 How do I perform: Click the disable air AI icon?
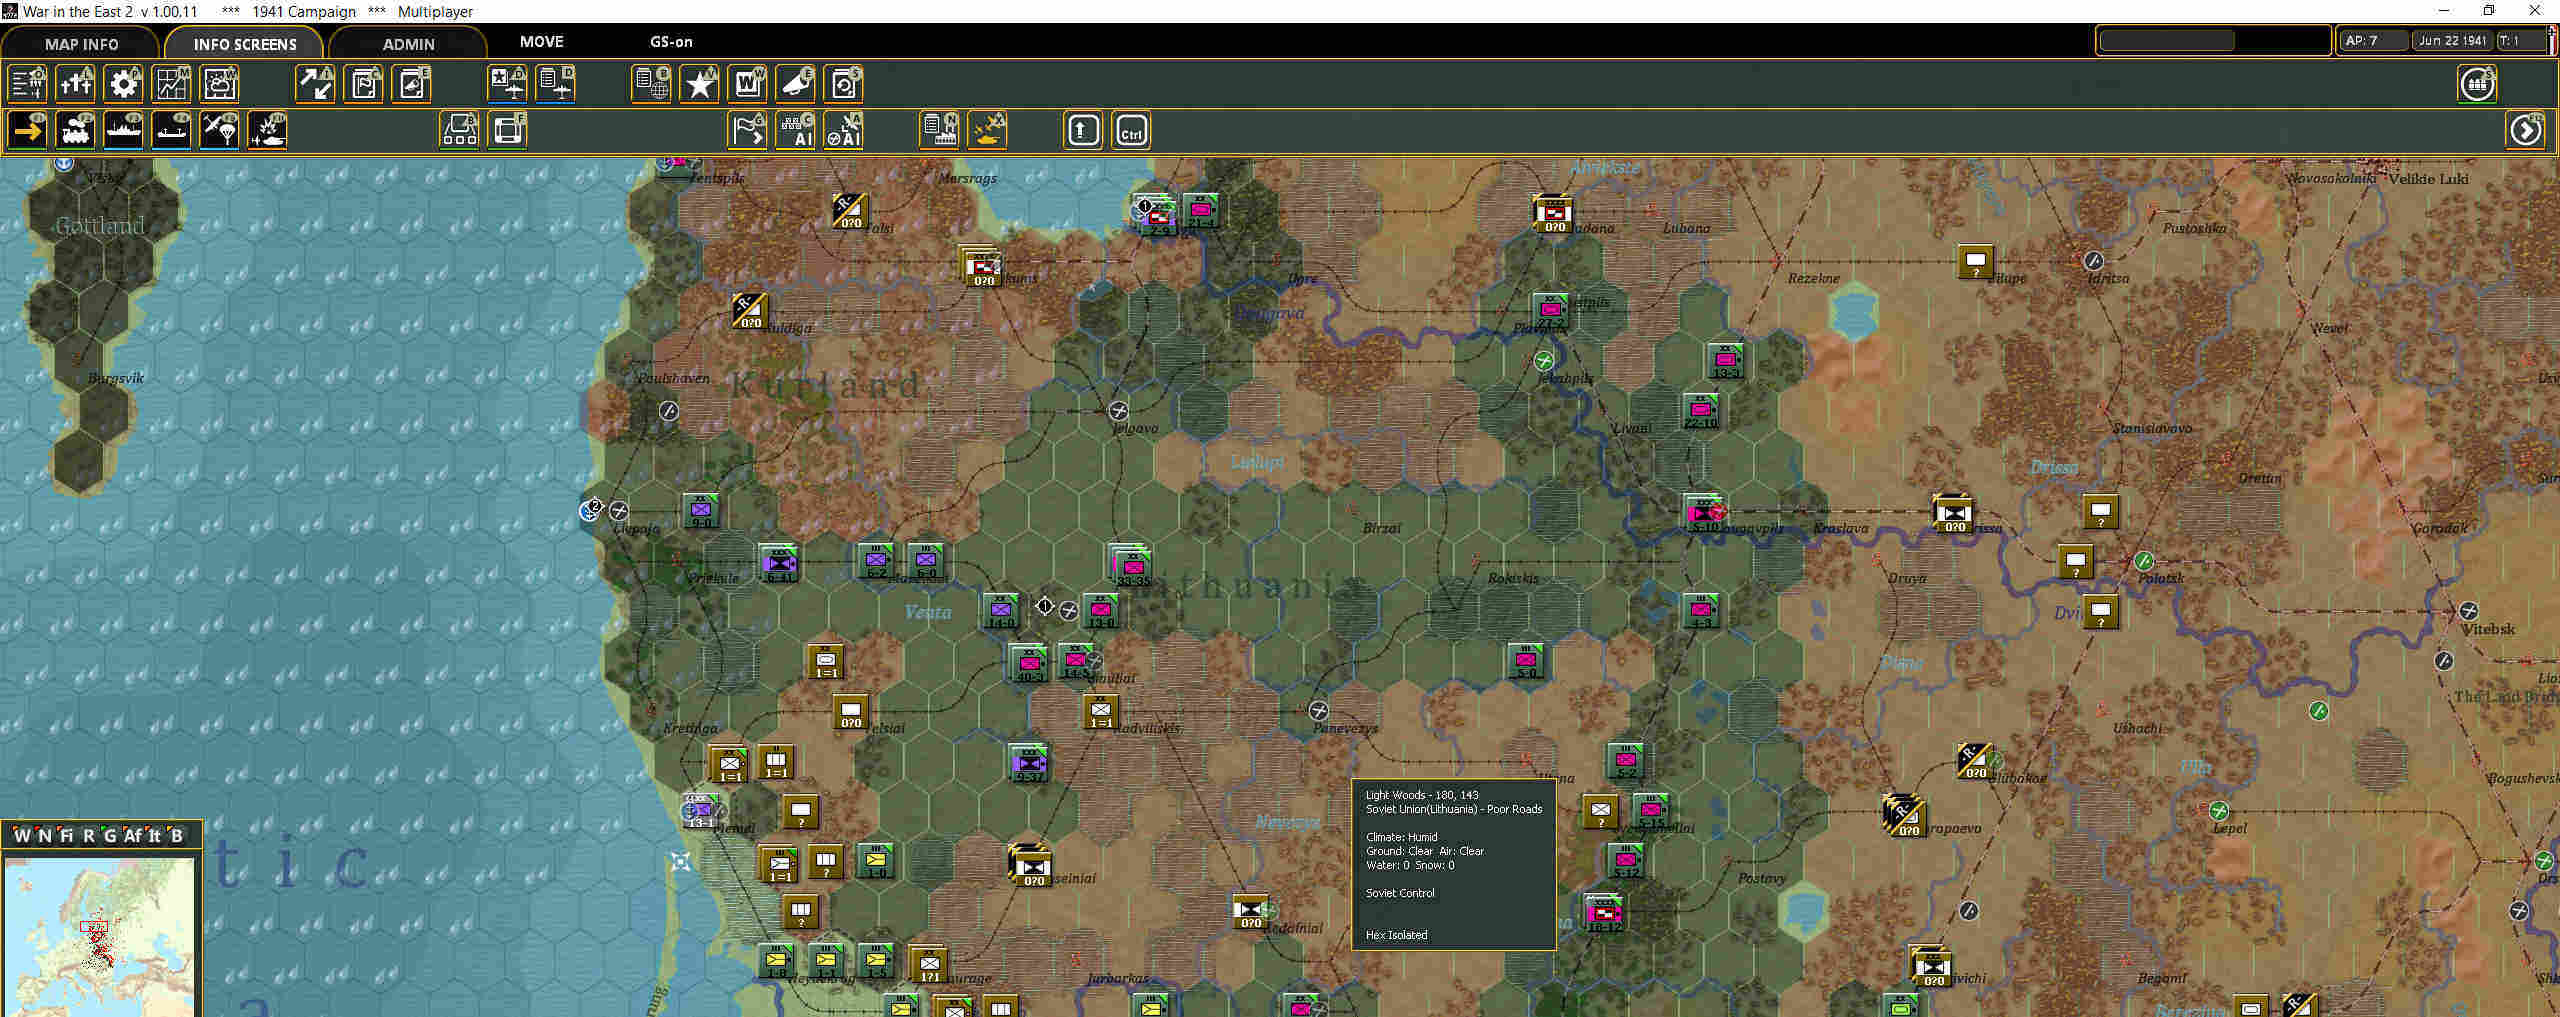pos(844,131)
